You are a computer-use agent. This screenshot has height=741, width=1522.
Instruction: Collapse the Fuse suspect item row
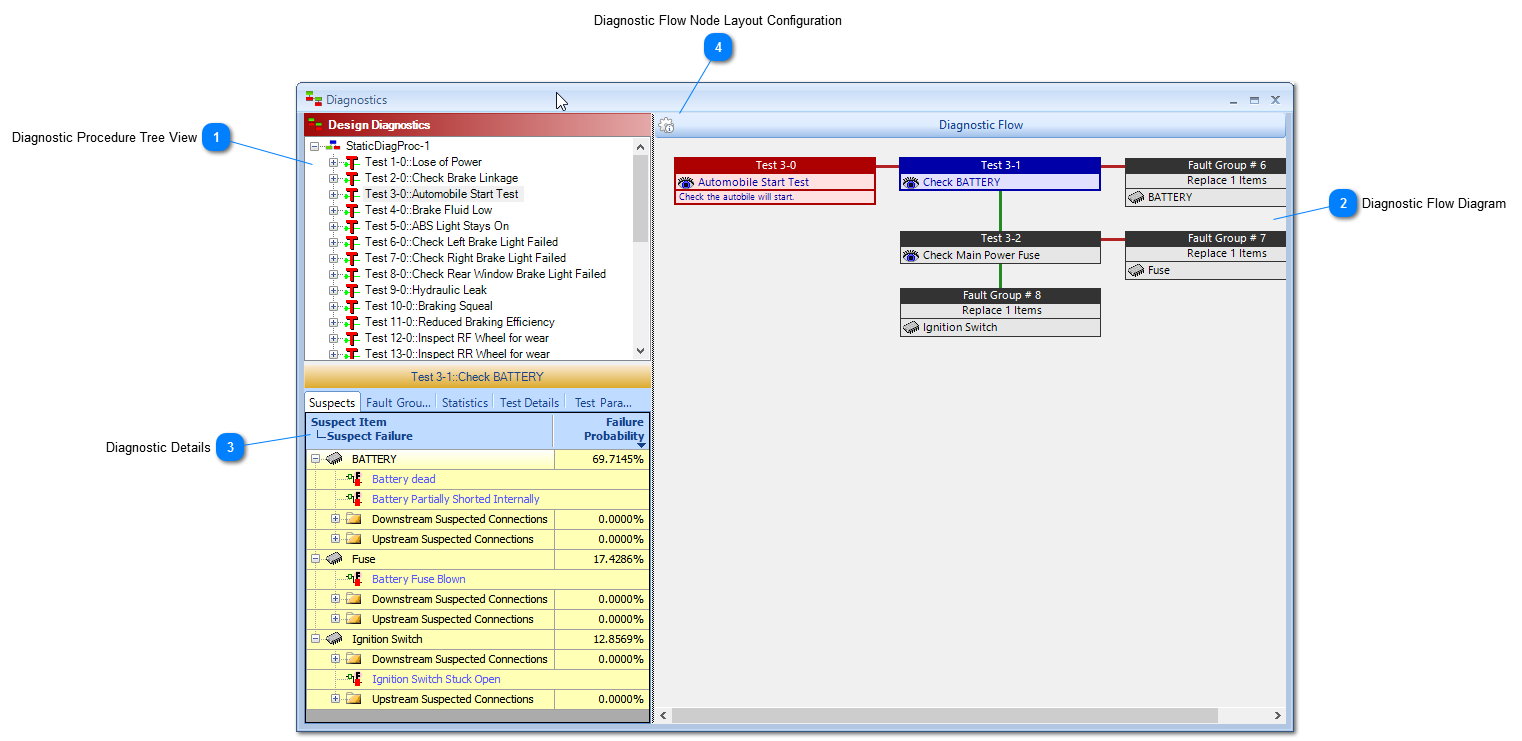(x=316, y=559)
